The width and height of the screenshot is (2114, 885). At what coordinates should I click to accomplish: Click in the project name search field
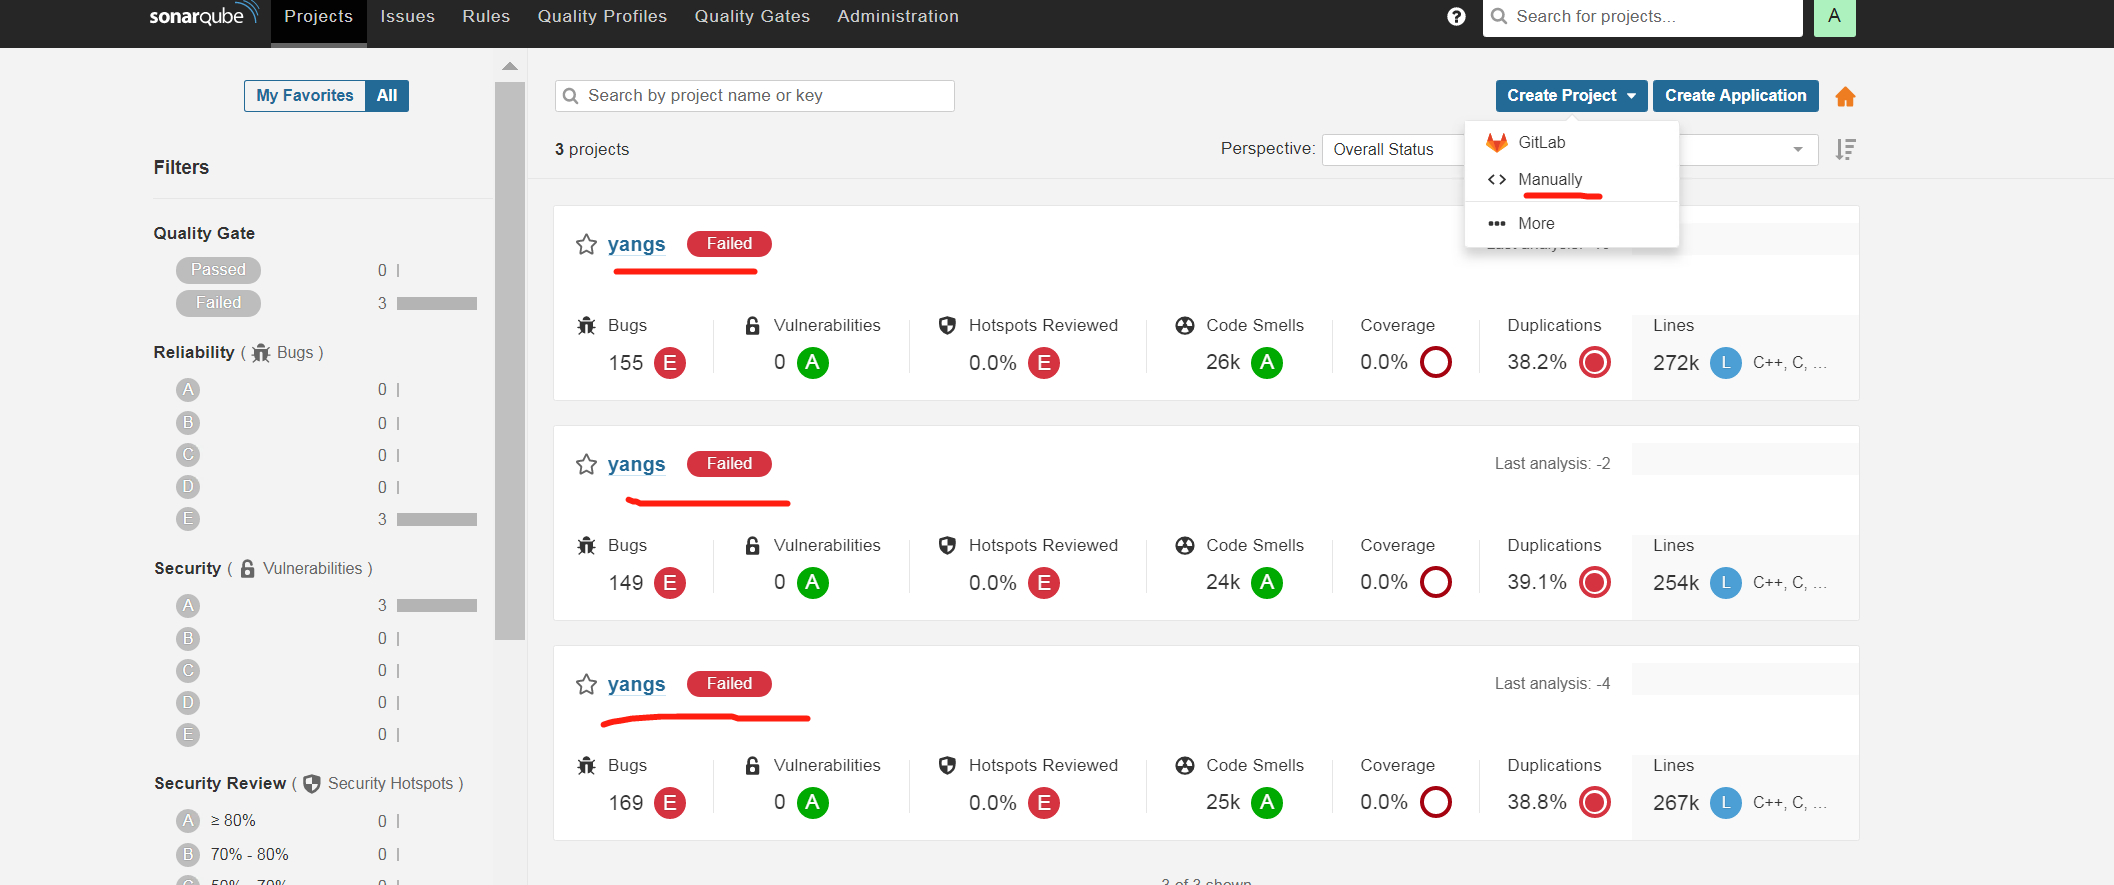tap(754, 96)
